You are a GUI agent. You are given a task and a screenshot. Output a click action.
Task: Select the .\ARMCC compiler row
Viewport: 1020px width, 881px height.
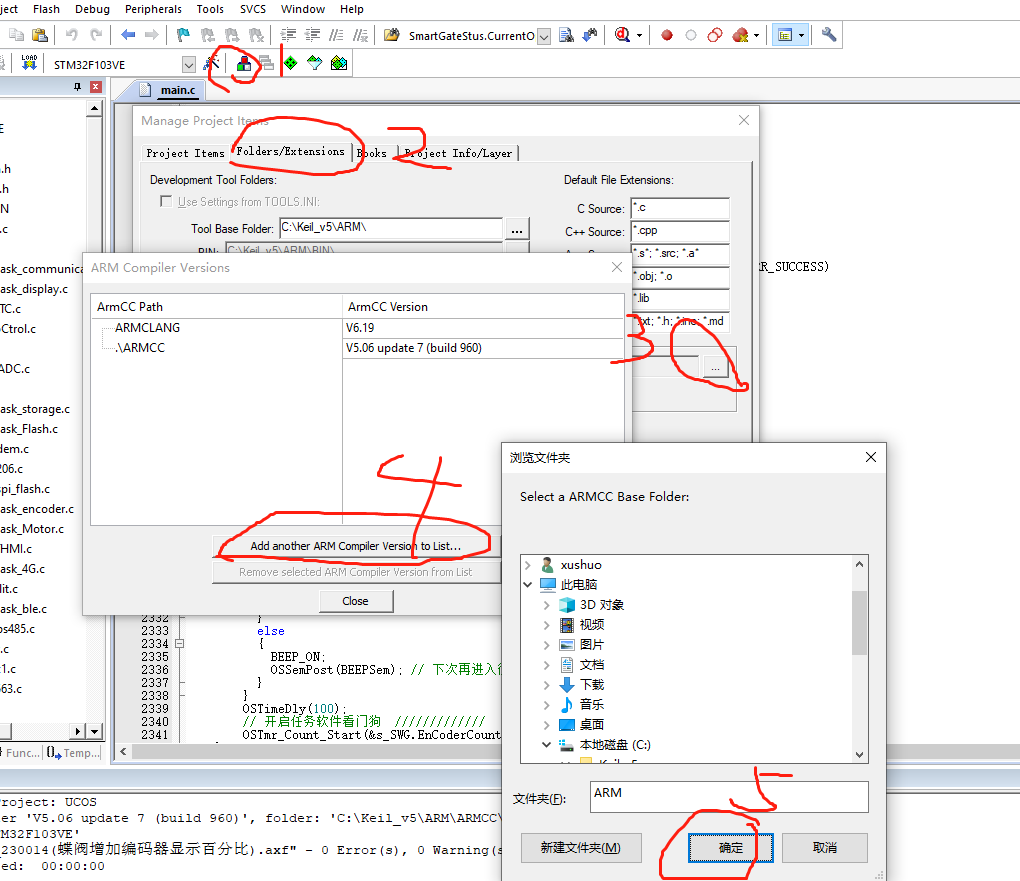tap(356, 348)
